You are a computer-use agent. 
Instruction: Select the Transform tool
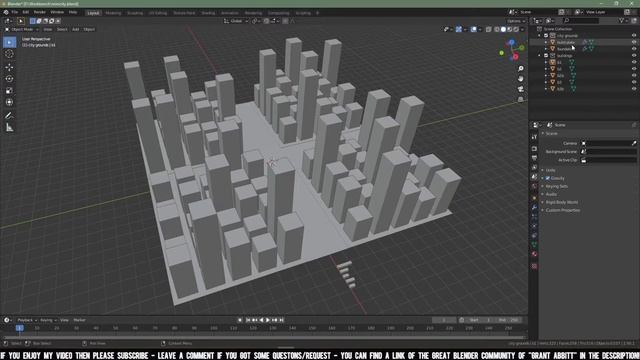point(9,102)
